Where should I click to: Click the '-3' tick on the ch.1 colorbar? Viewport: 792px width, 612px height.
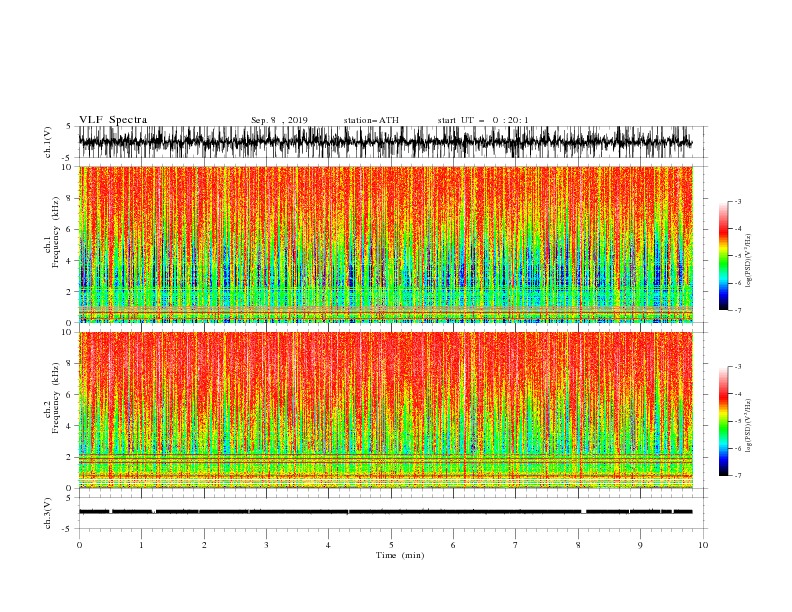pyautogui.click(x=737, y=201)
